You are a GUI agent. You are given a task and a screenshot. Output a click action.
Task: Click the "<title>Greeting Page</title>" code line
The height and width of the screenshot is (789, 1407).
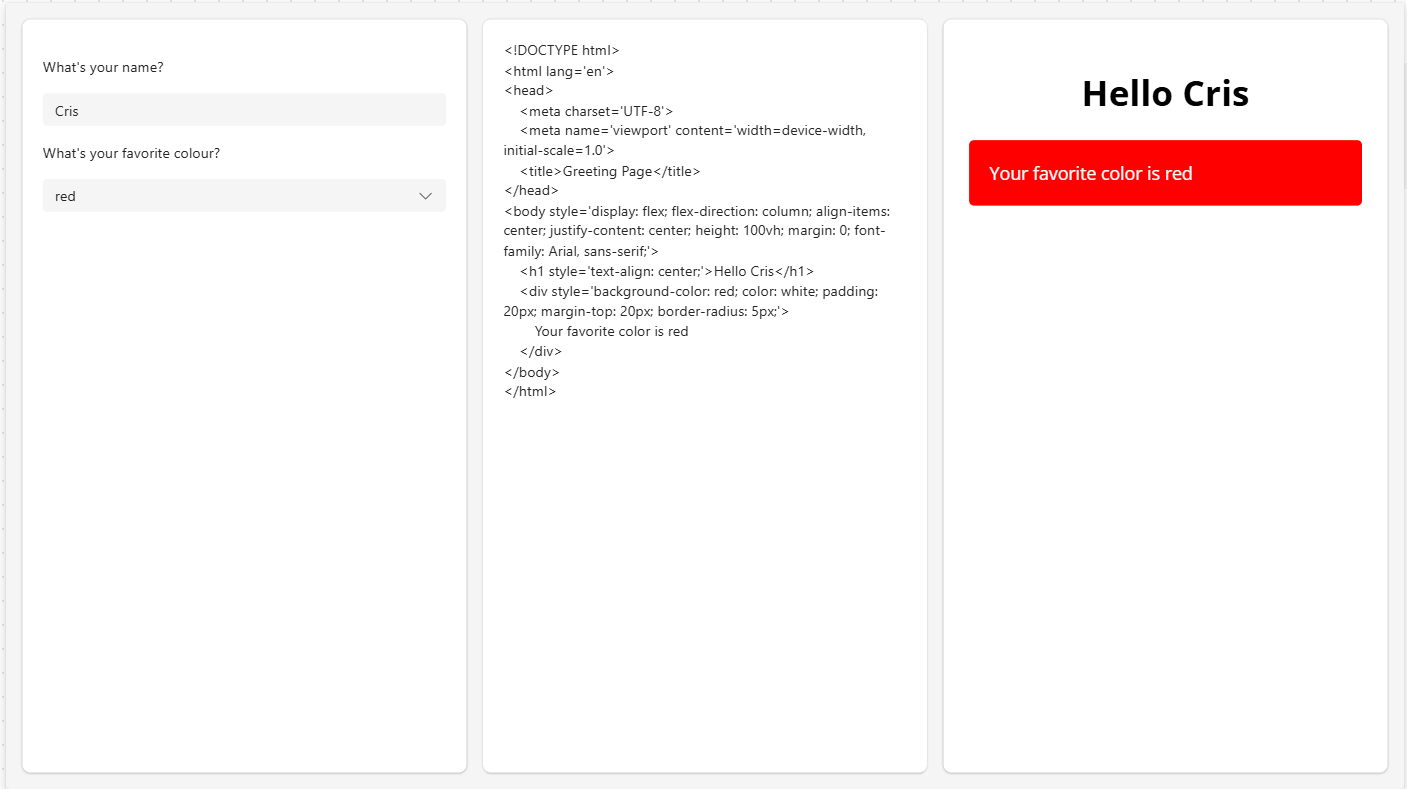coord(610,171)
